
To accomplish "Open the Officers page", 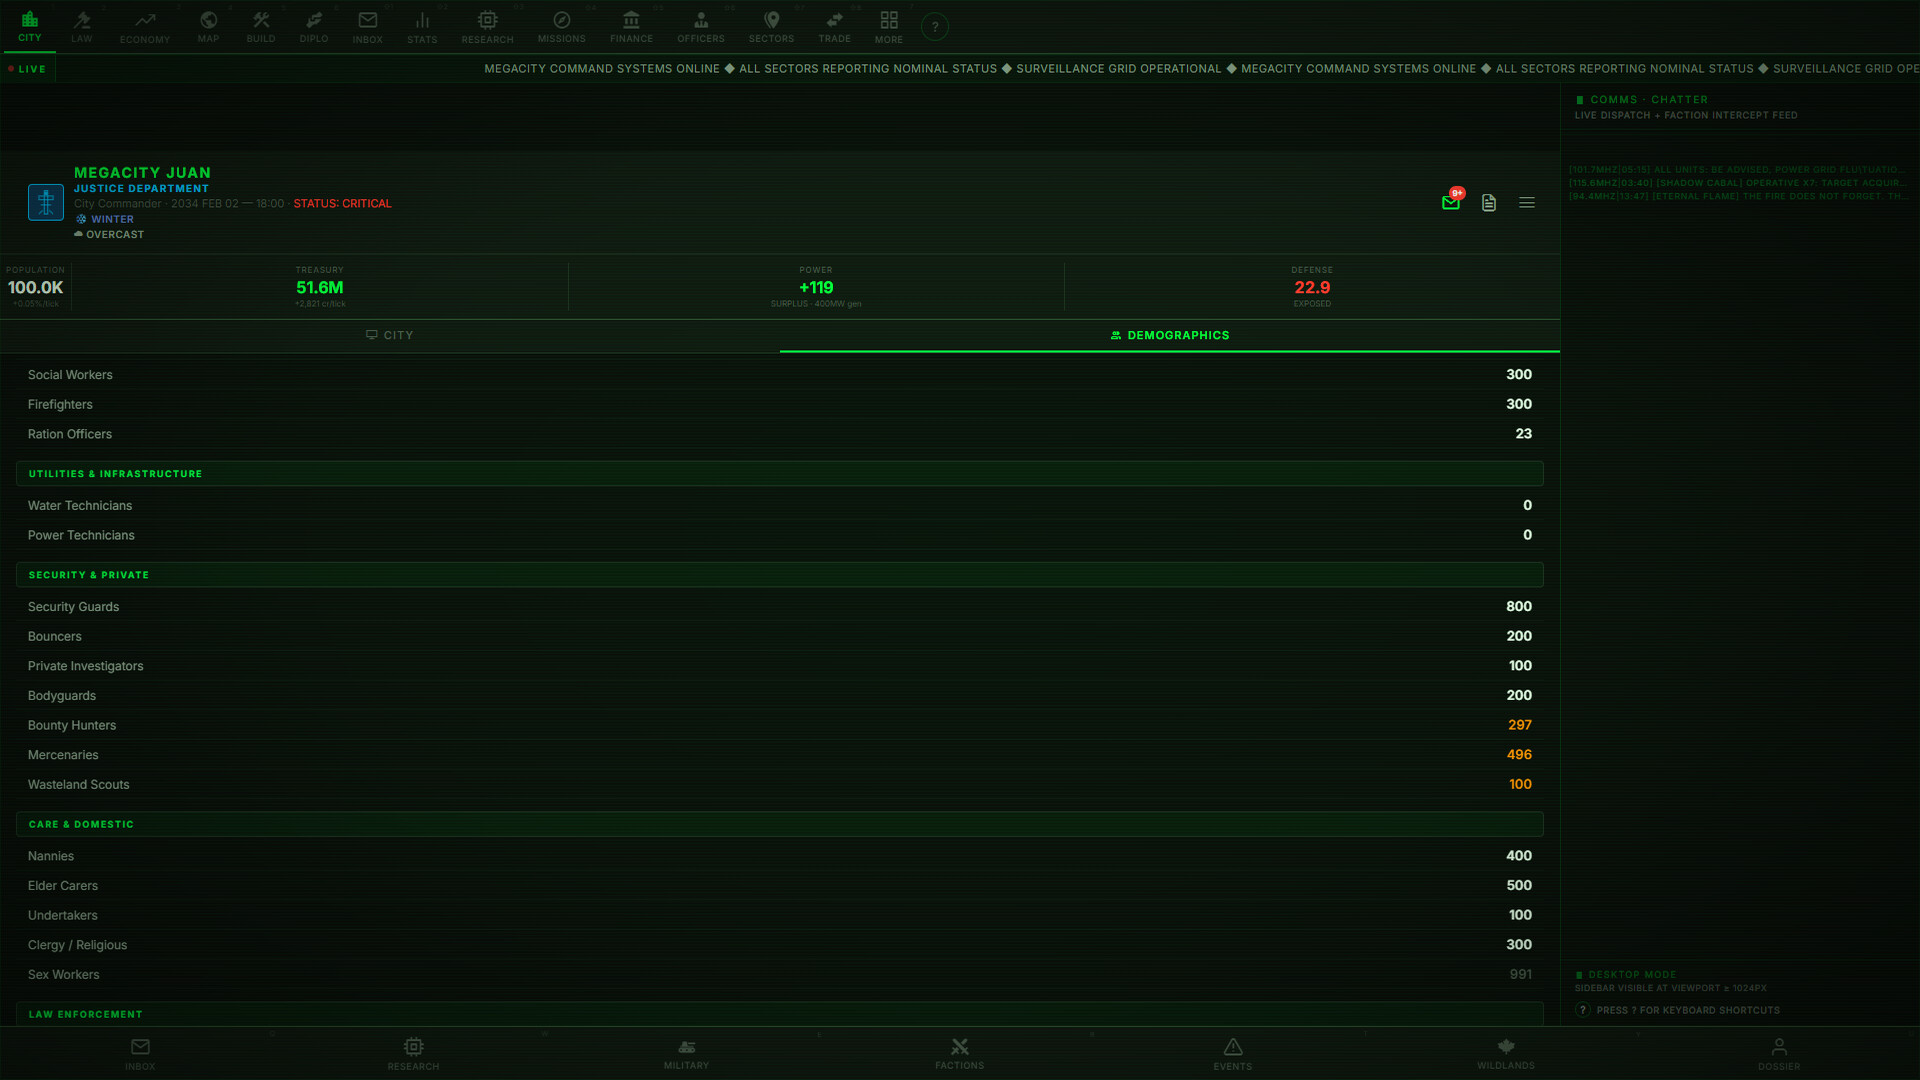I will tap(701, 27).
